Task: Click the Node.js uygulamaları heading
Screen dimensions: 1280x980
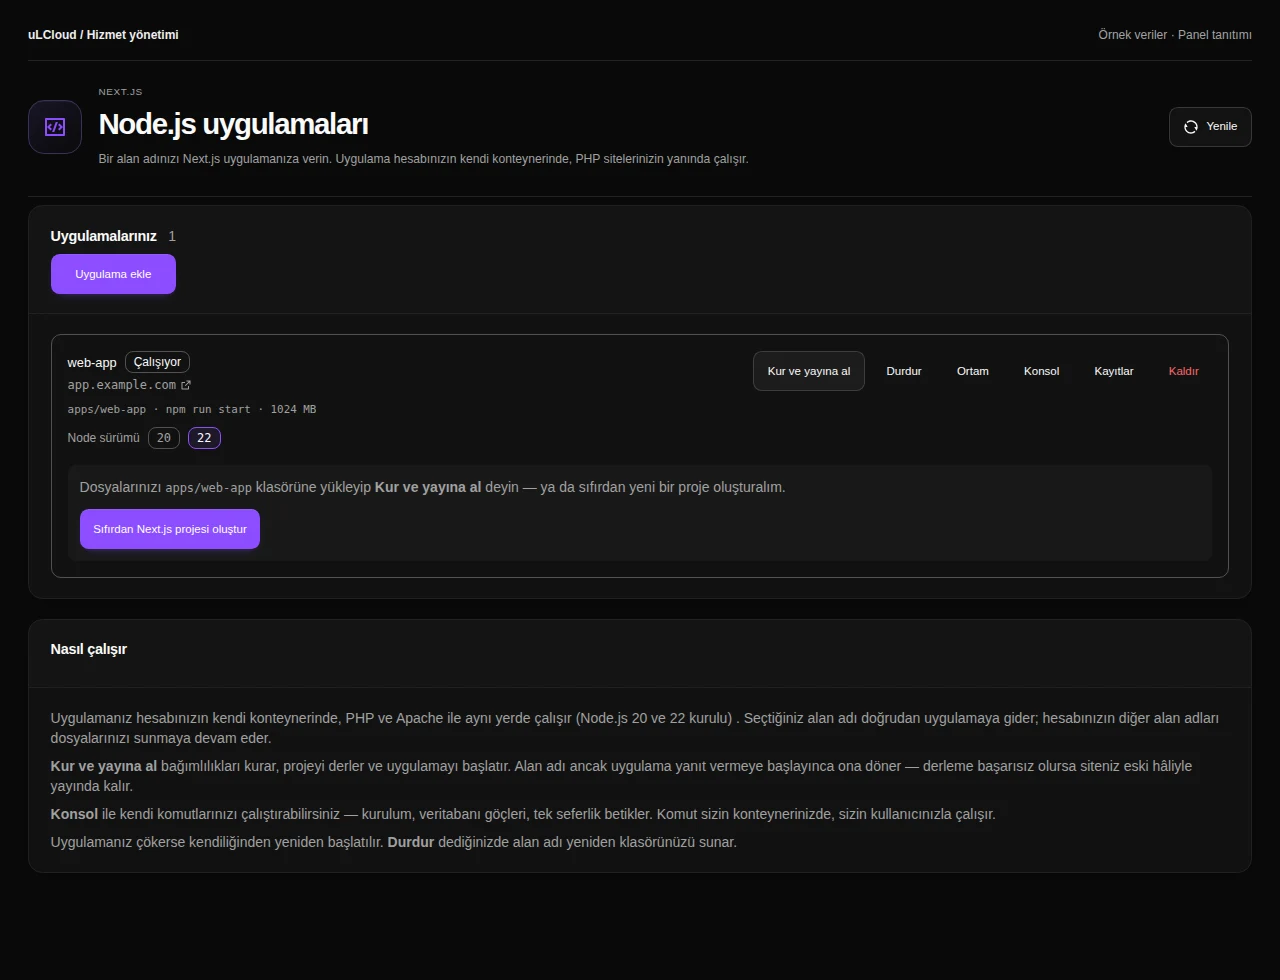Action: click(x=233, y=125)
